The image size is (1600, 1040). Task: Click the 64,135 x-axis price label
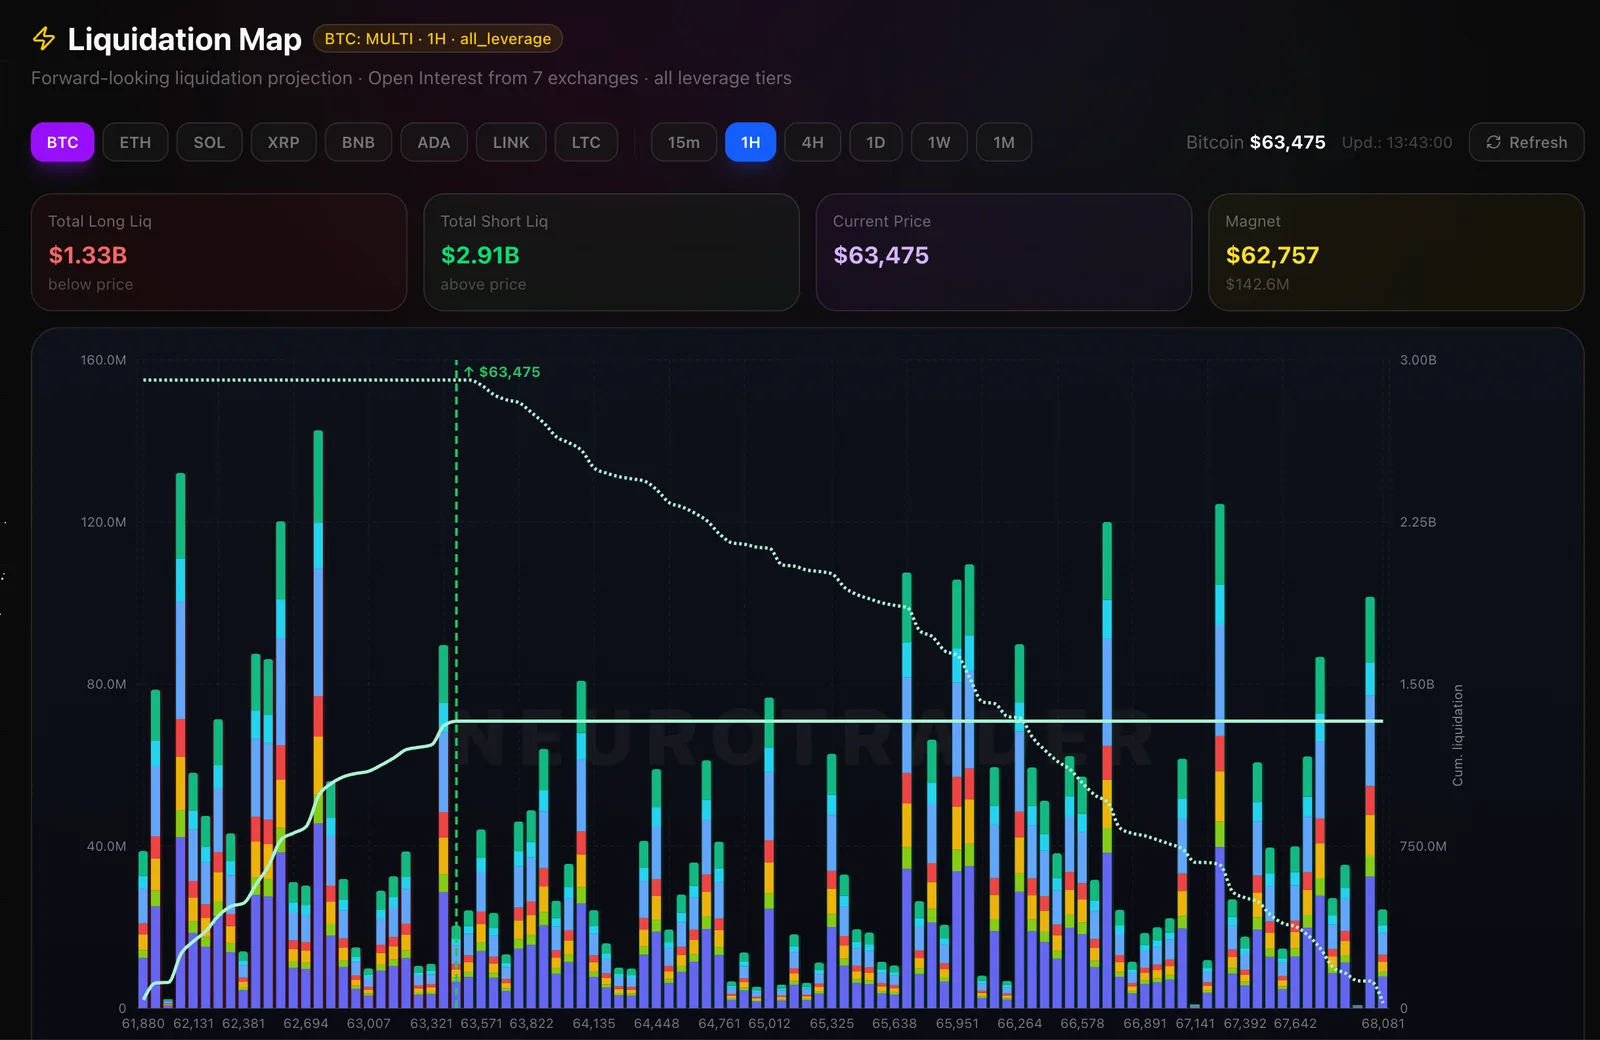pyautogui.click(x=594, y=1023)
